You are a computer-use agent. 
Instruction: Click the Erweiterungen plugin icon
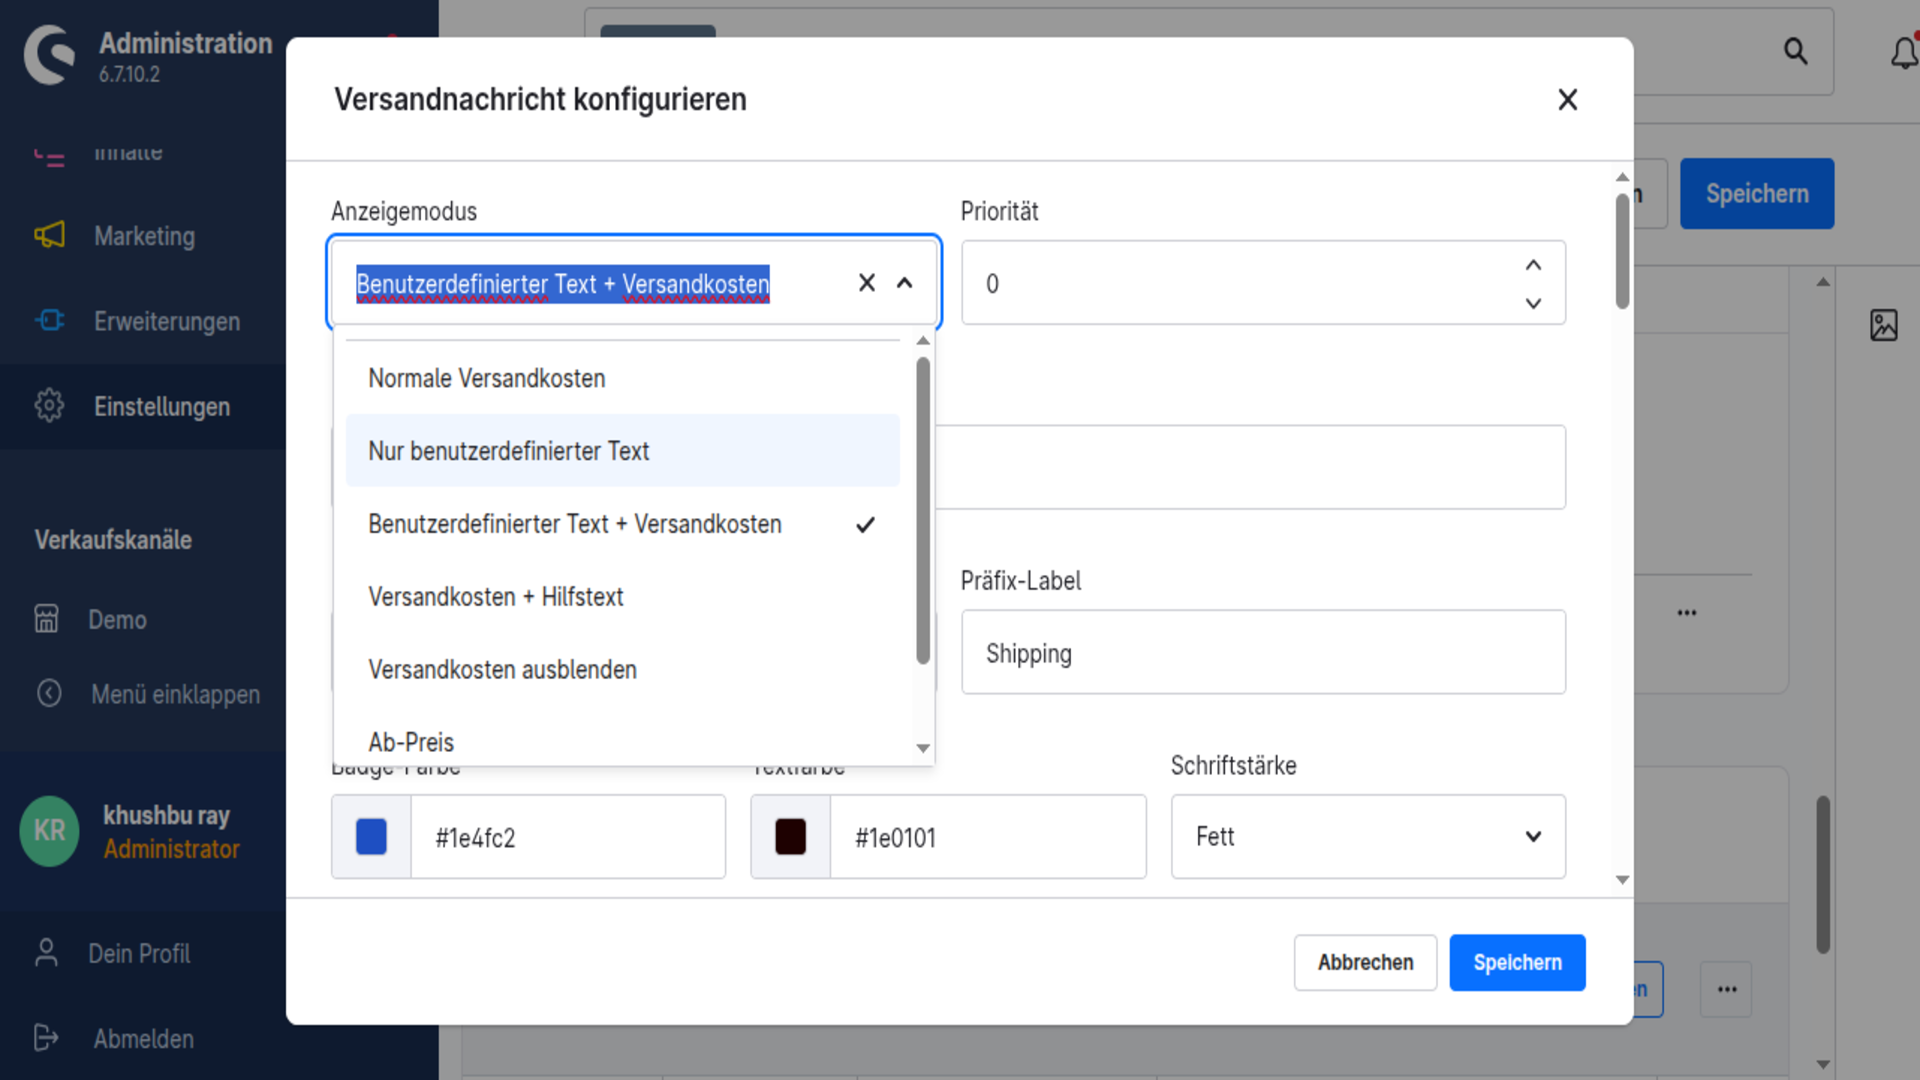pos(49,320)
